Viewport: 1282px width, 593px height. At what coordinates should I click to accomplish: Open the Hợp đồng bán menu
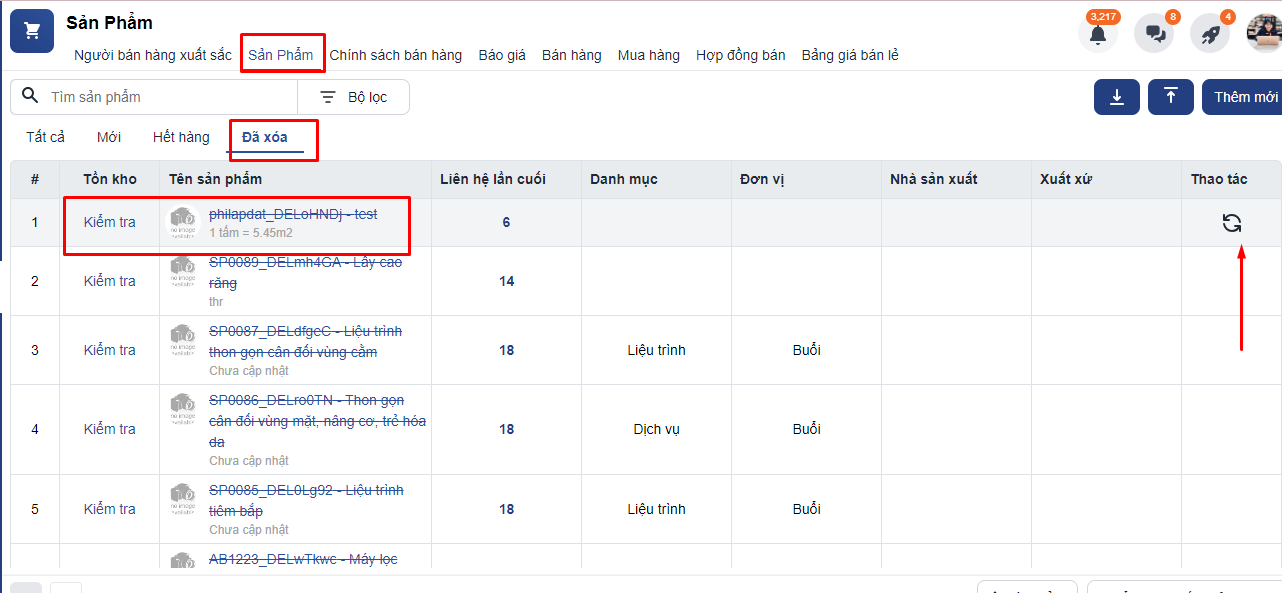pyautogui.click(x=740, y=55)
